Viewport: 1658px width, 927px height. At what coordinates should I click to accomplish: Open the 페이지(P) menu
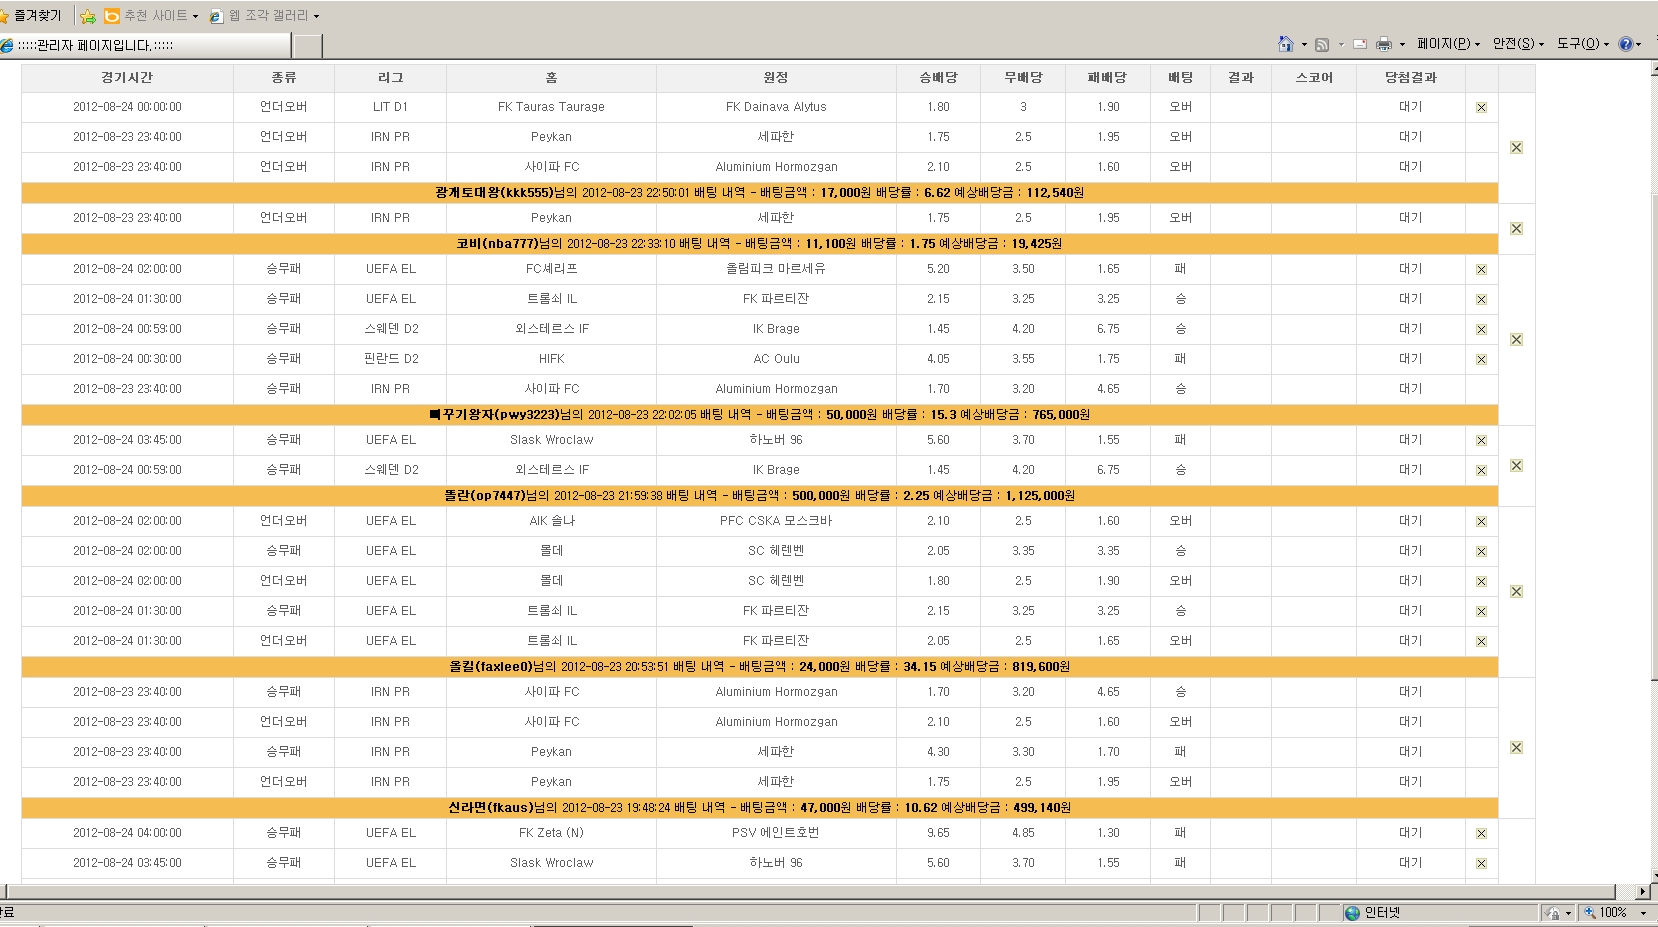click(x=1448, y=44)
